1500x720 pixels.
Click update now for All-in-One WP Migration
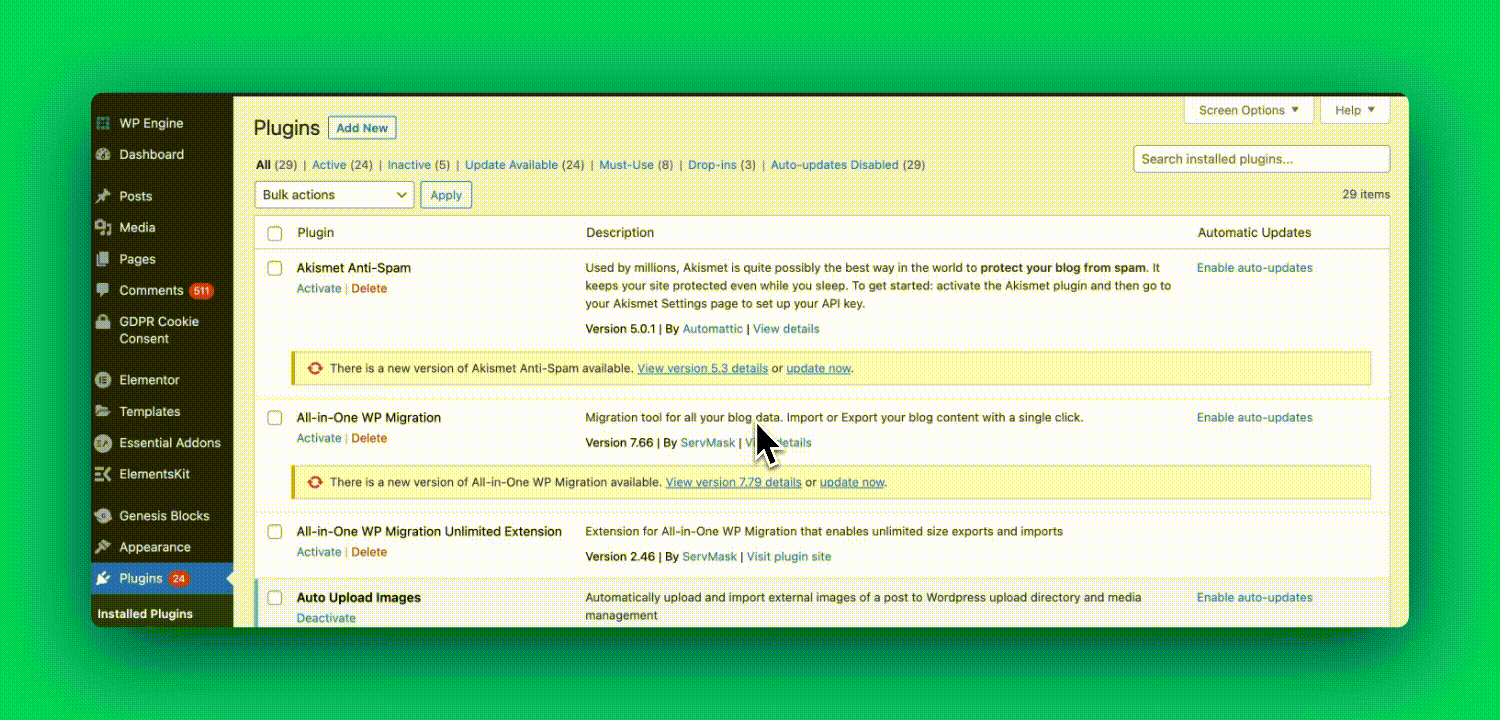[x=852, y=483]
